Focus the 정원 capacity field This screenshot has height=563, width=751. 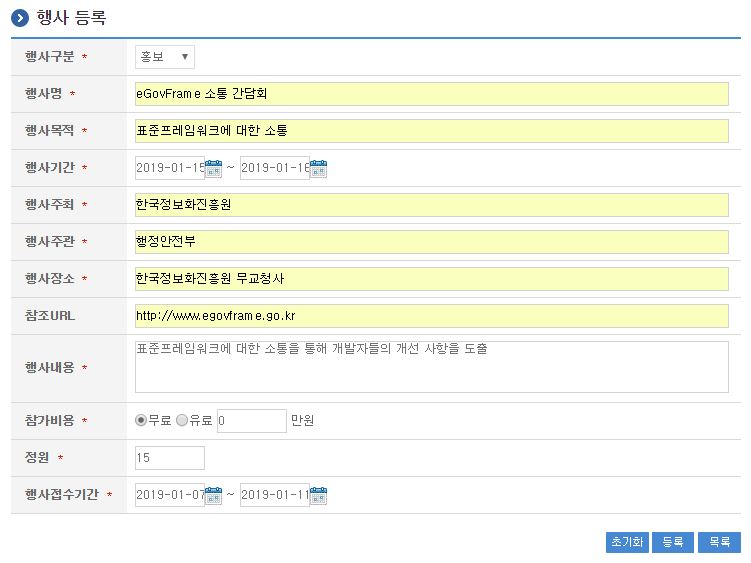pyautogui.click(x=169, y=458)
